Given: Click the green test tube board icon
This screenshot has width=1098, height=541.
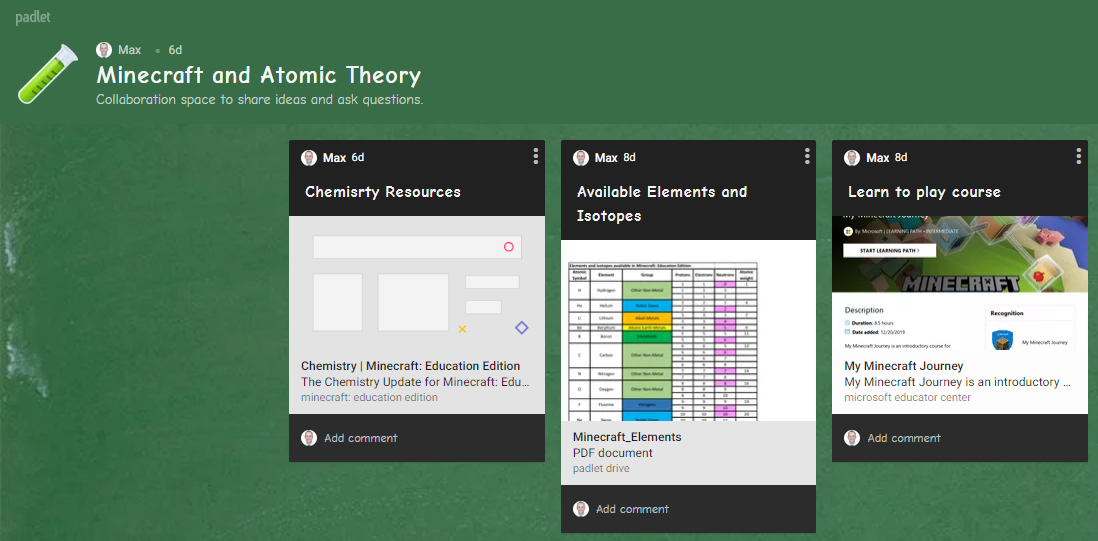Looking at the screenshot, I should pos(48,74).
